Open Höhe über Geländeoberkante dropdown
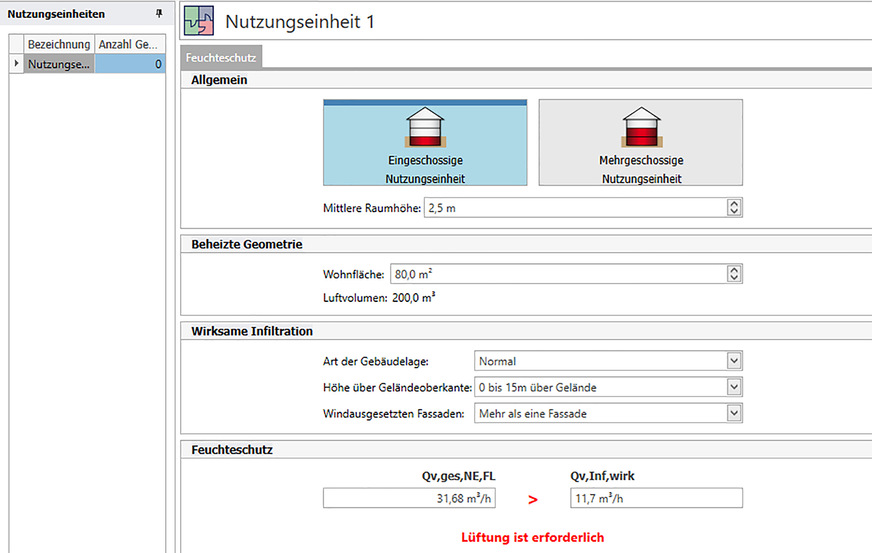Viewport: 872px width, 553px height. coord(734,387)
